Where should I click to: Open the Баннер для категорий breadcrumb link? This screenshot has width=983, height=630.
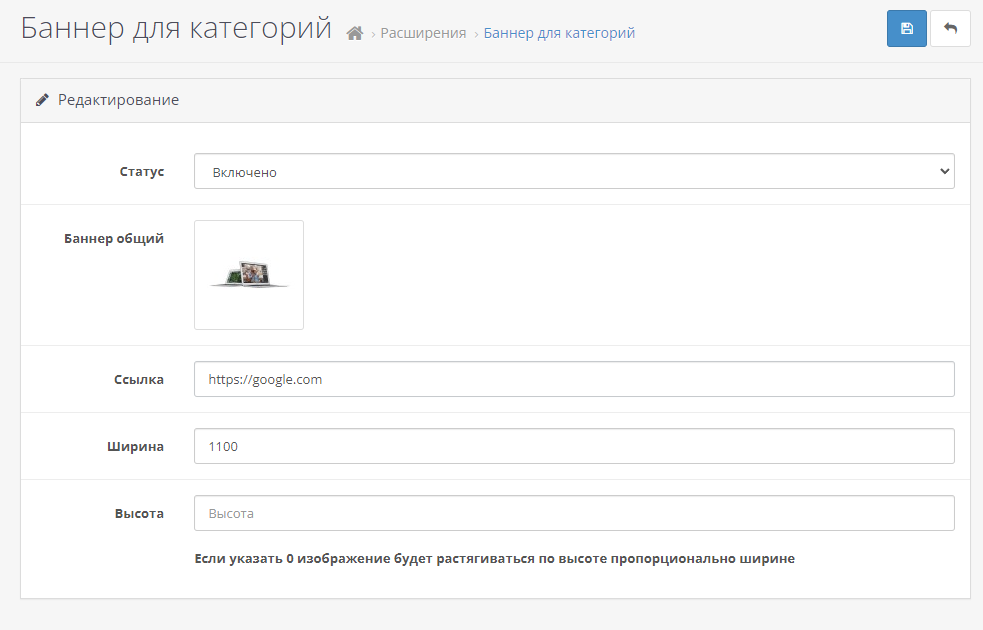coord(559,33)
